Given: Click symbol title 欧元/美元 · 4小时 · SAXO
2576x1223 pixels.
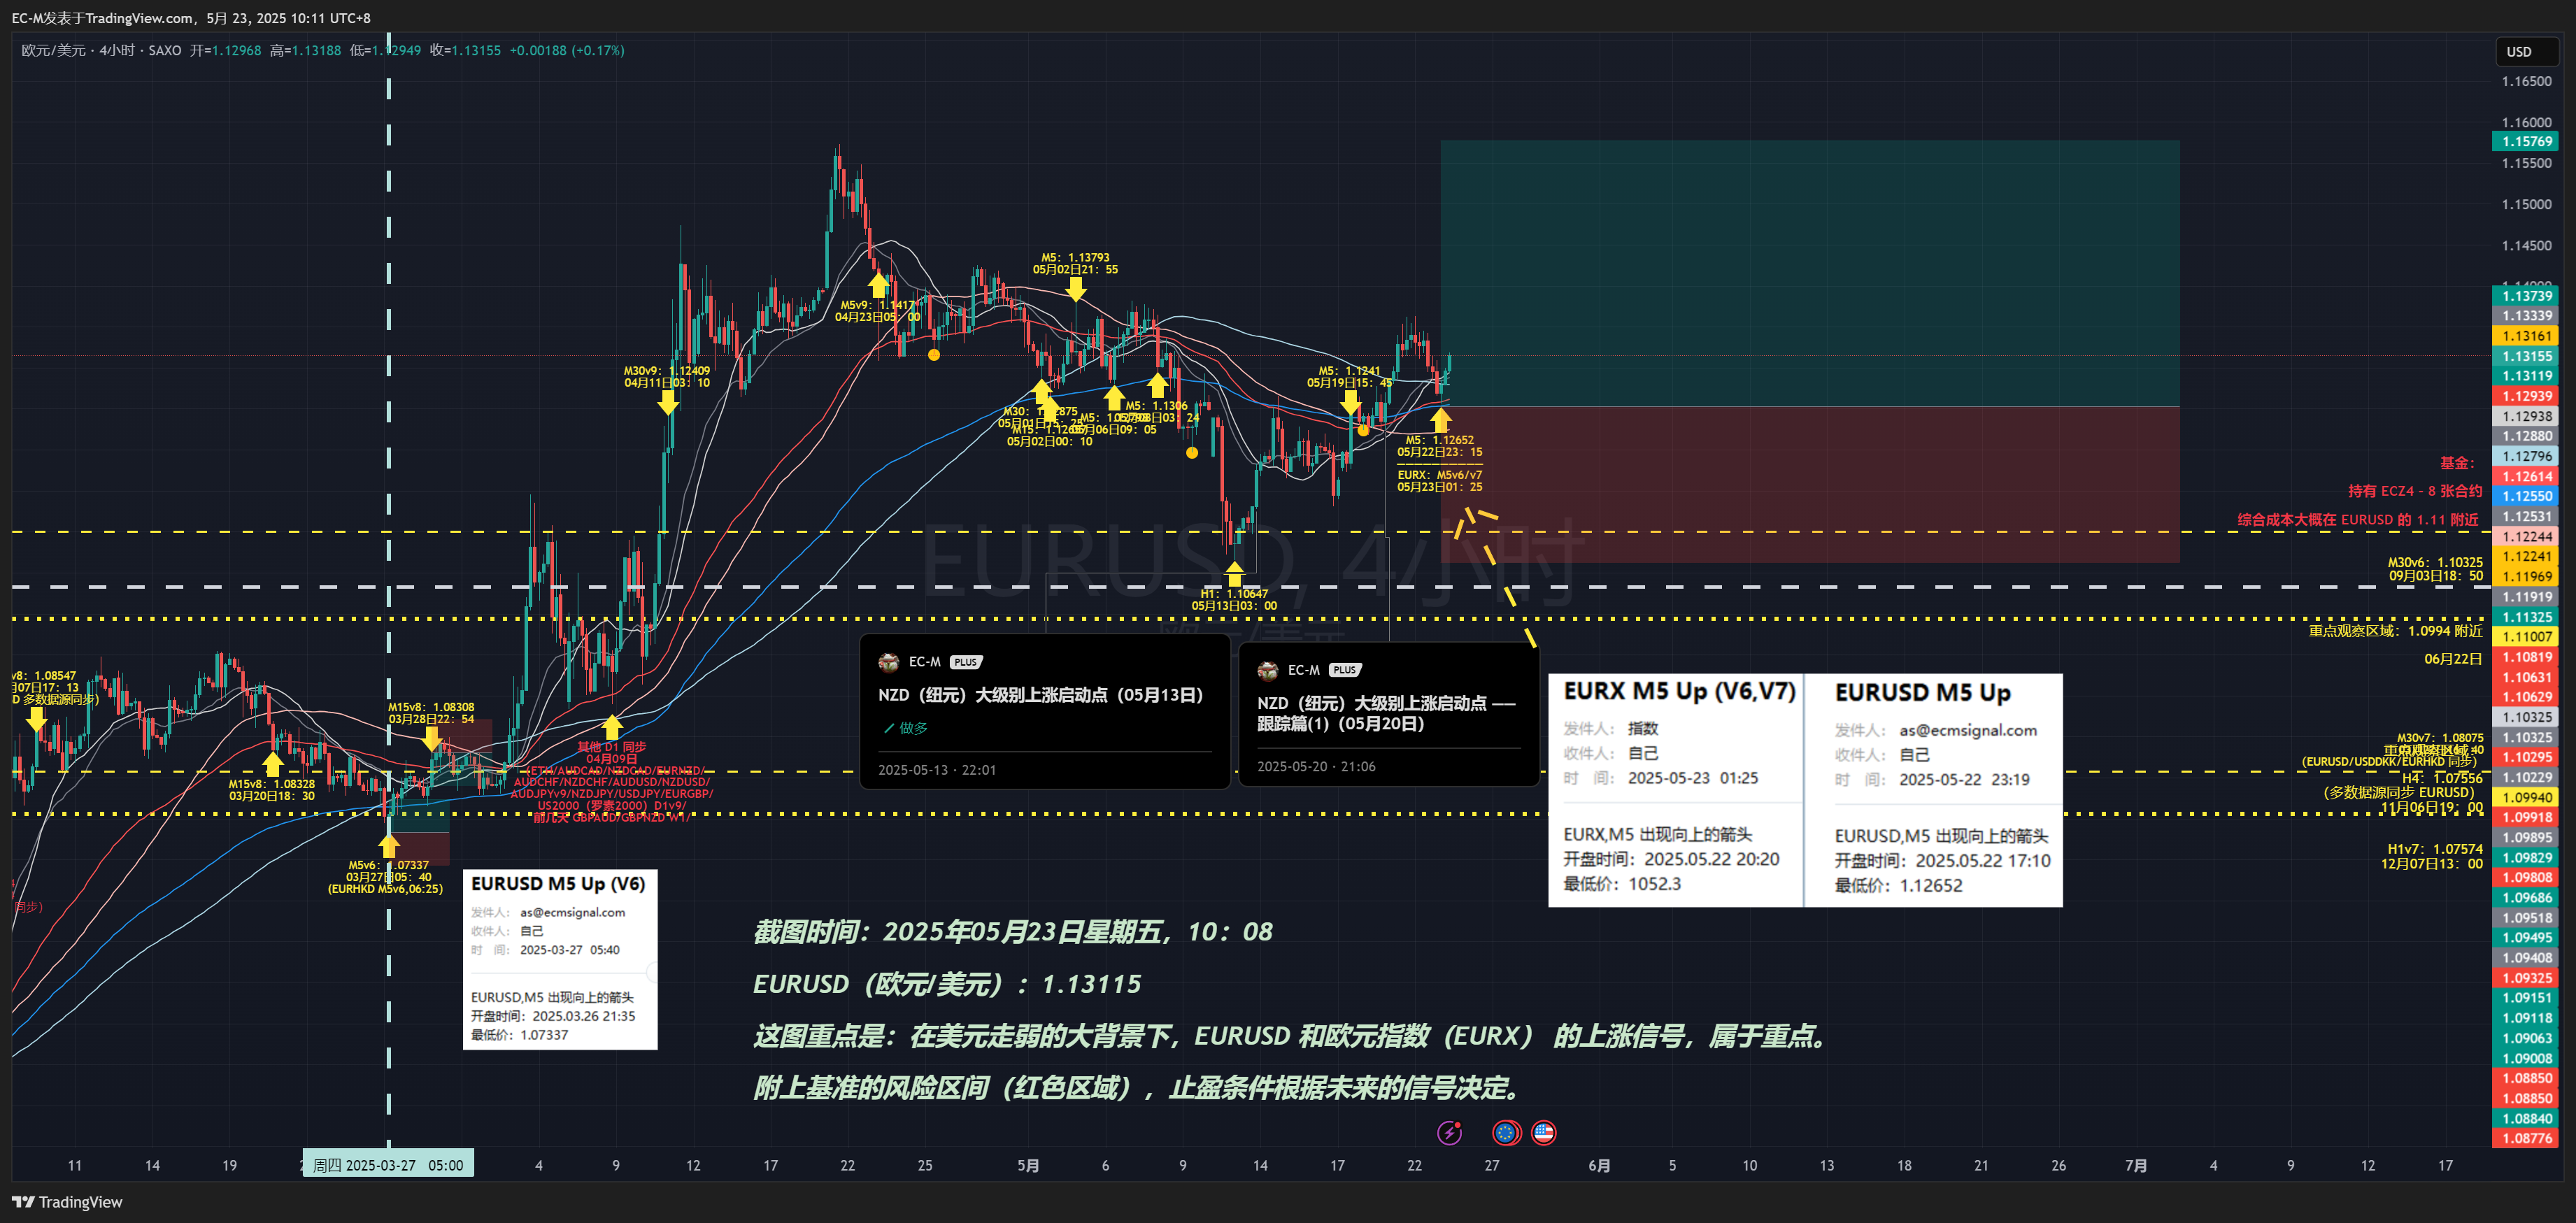Looking at the screenshot, I should (x=101, y=50).
